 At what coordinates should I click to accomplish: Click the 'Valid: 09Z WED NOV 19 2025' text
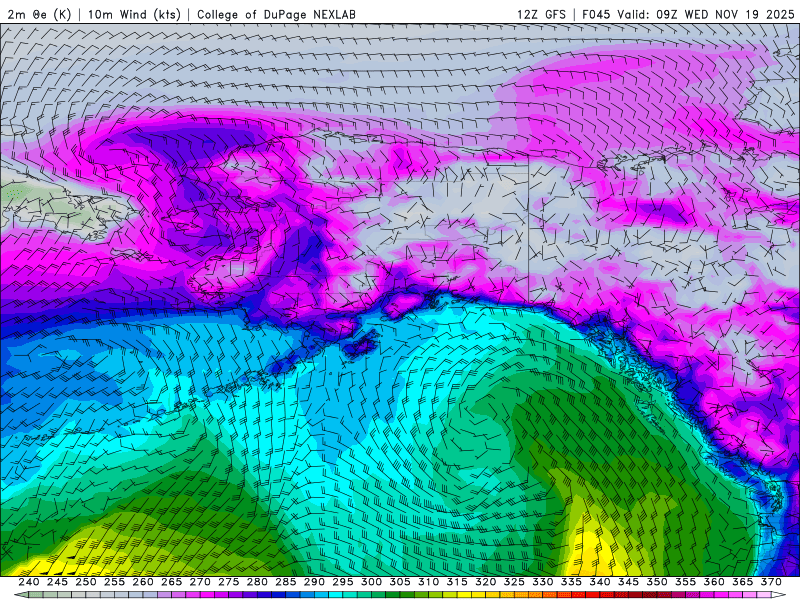pos(706,14)
